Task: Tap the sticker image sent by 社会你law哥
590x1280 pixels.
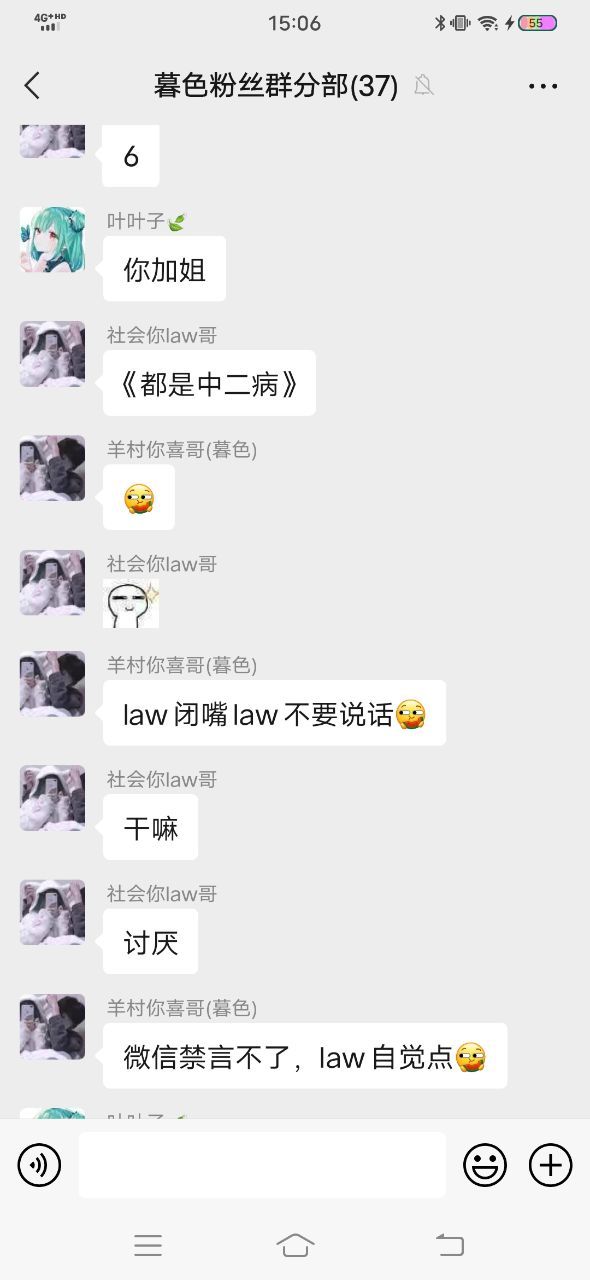Action: pos(131,604)
